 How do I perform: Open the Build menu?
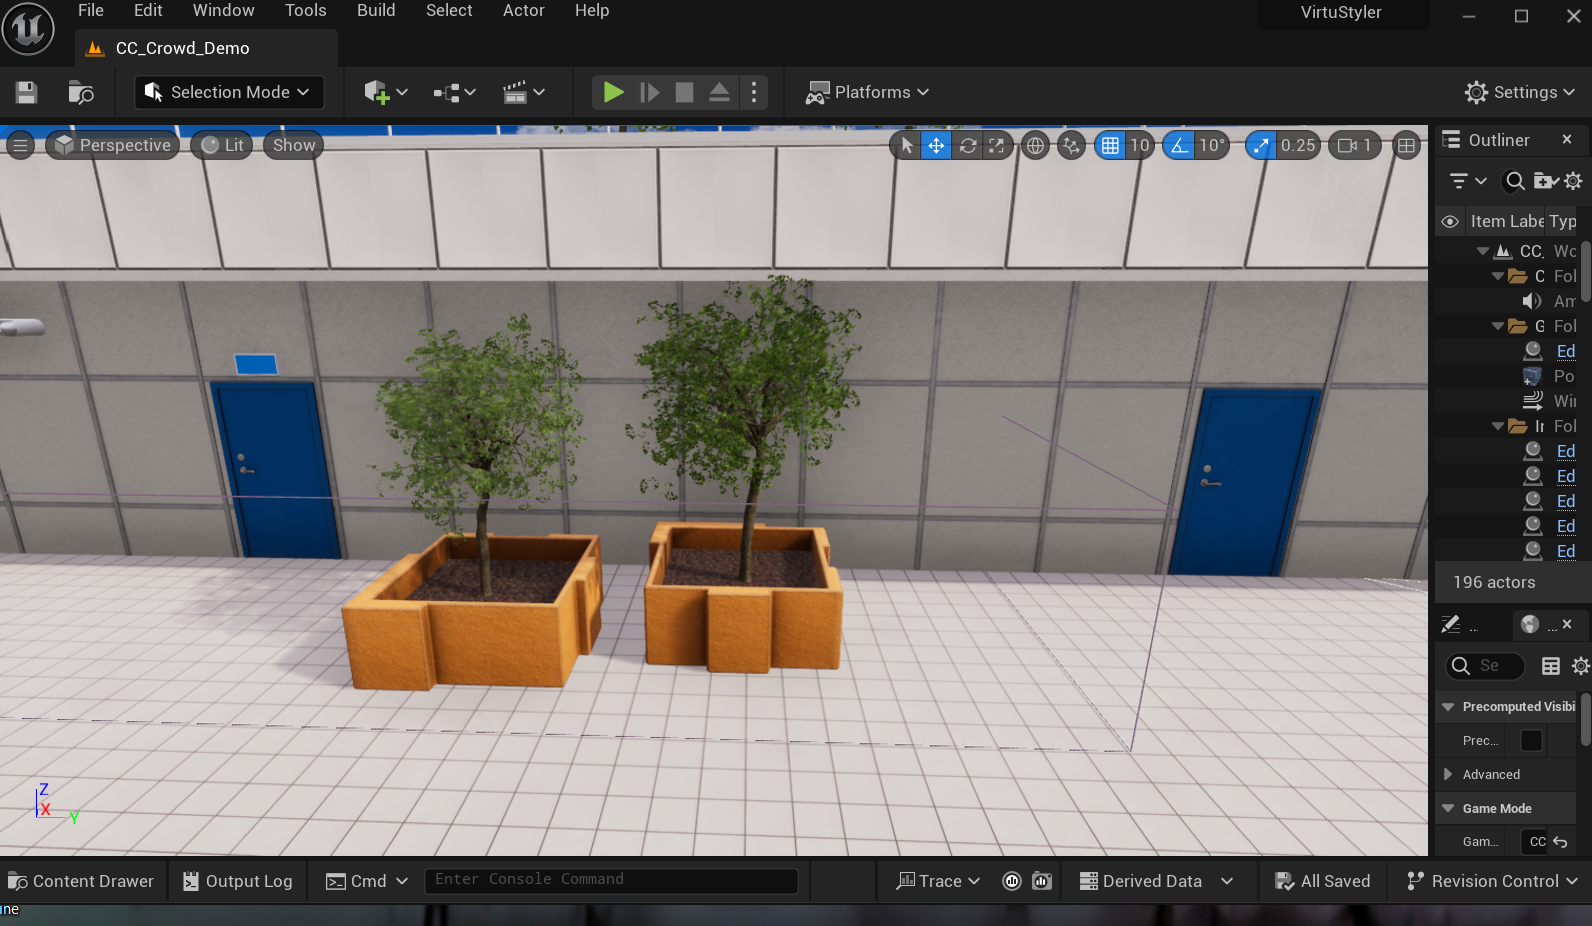point(376,10)
